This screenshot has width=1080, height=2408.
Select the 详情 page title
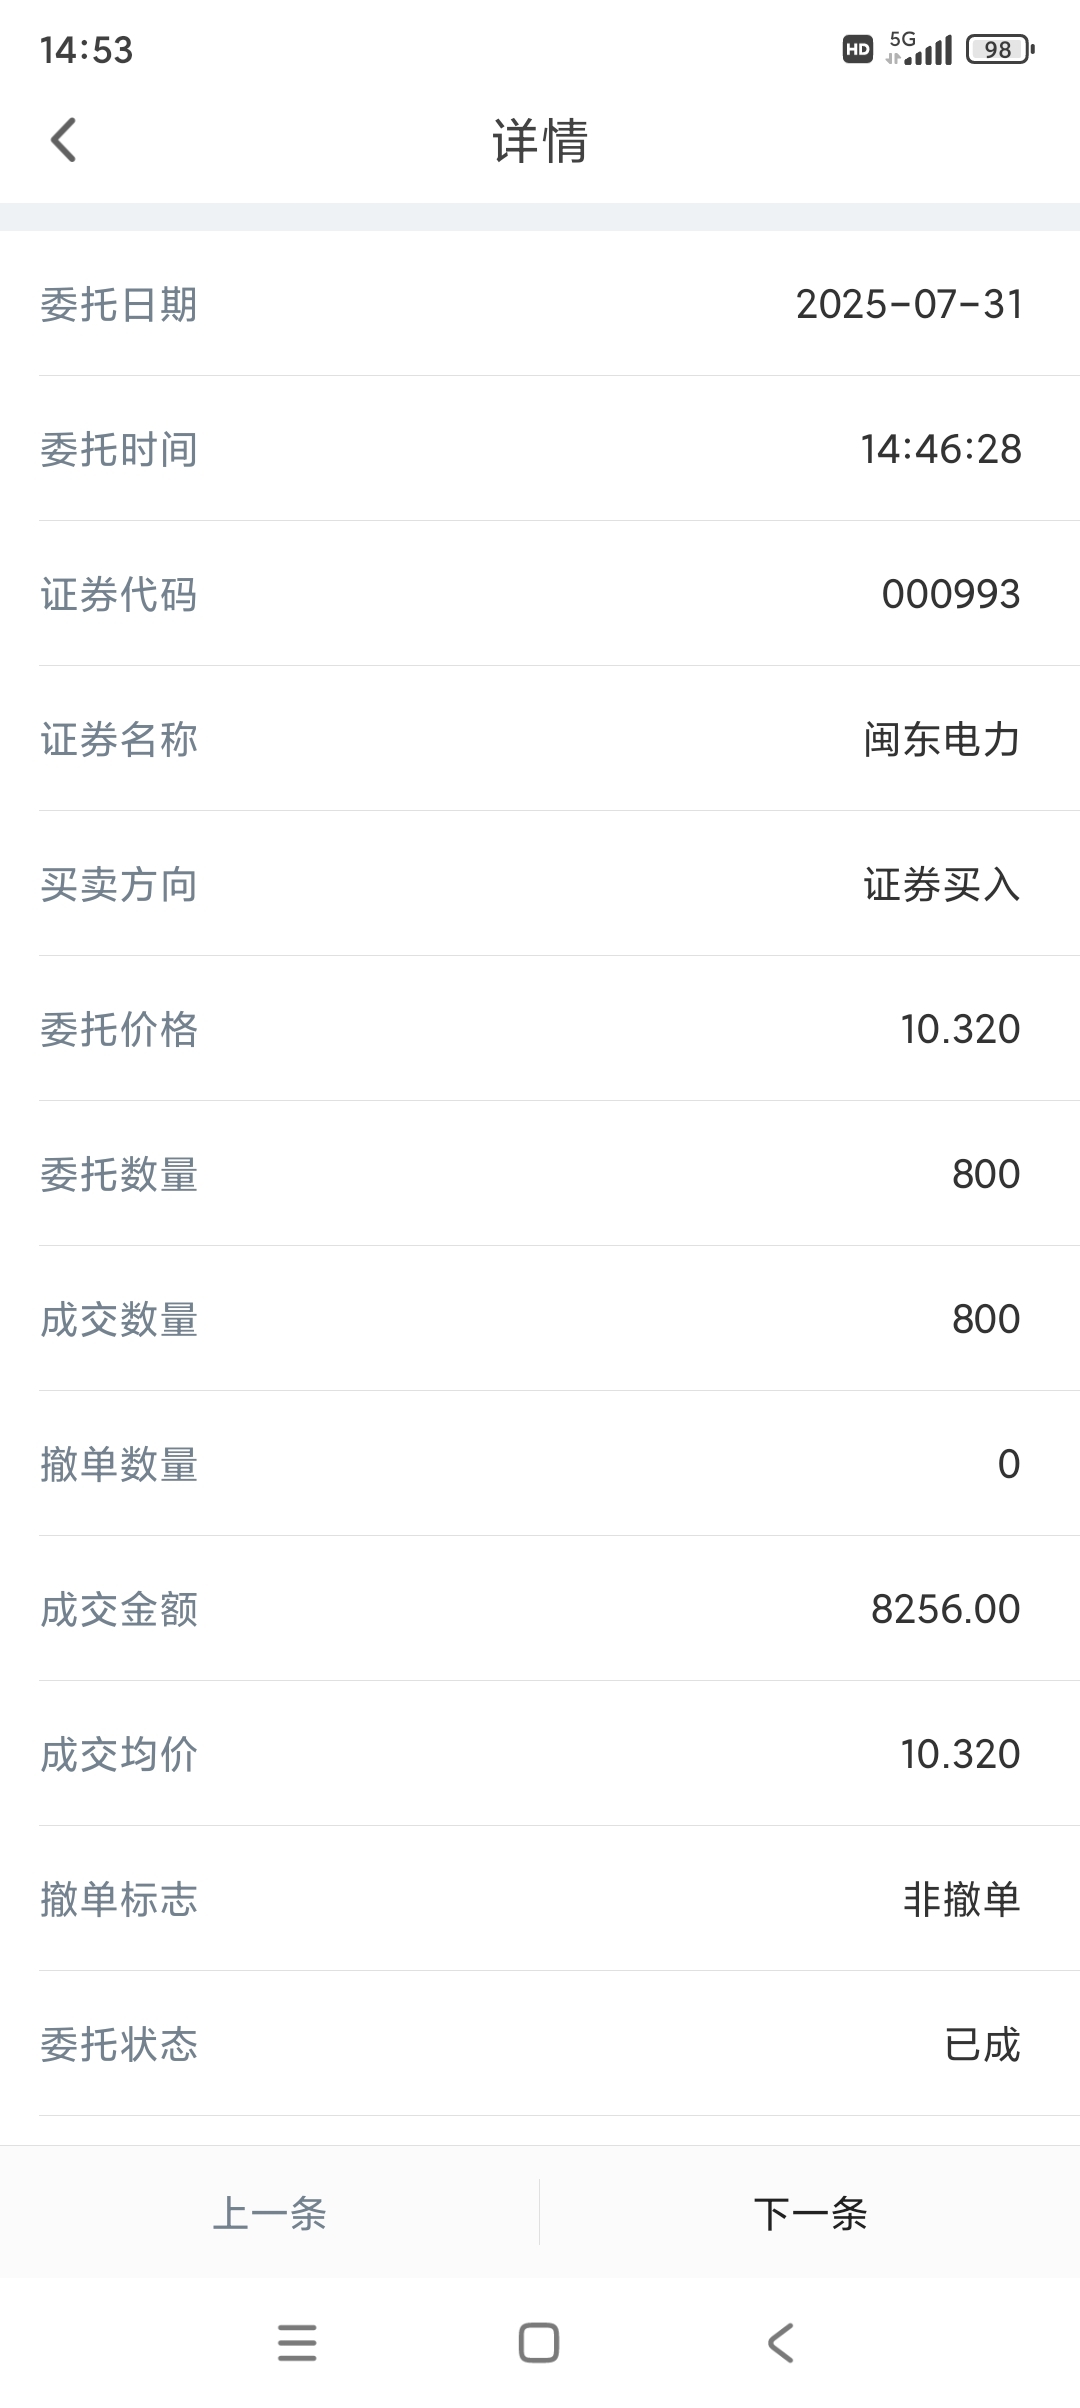pos(540,140)
